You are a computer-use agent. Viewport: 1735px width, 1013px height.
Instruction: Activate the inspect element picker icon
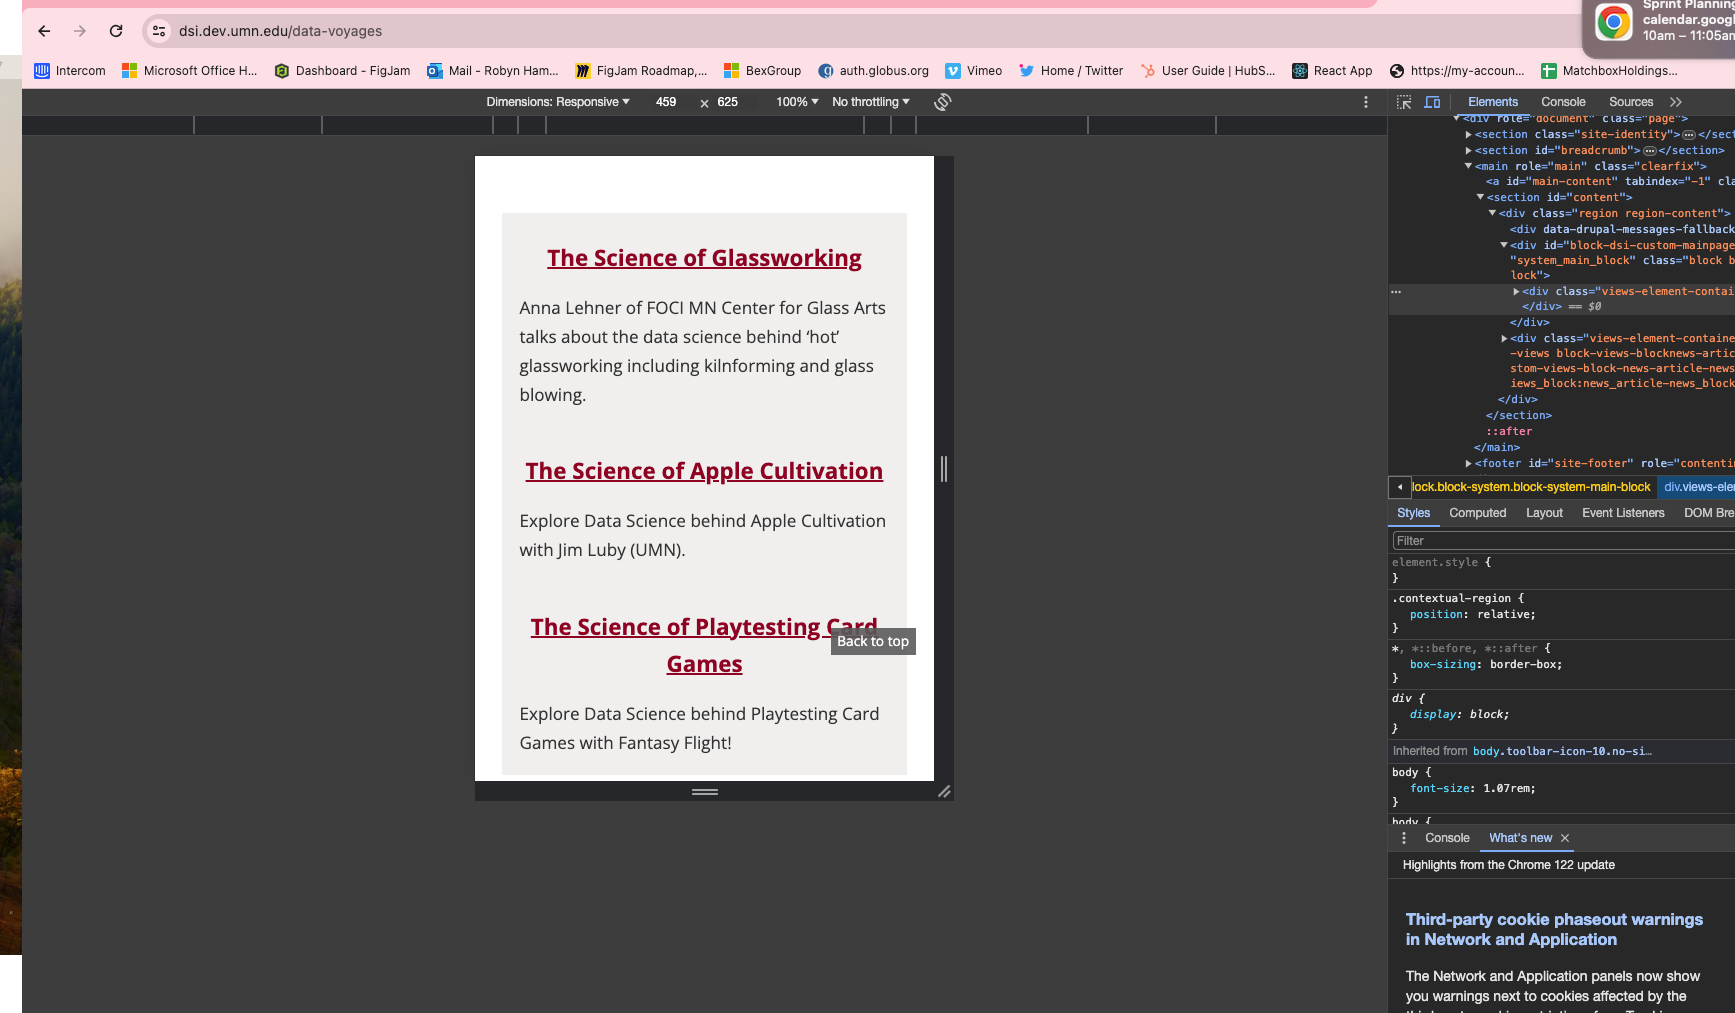click(x=1404, y=102)
